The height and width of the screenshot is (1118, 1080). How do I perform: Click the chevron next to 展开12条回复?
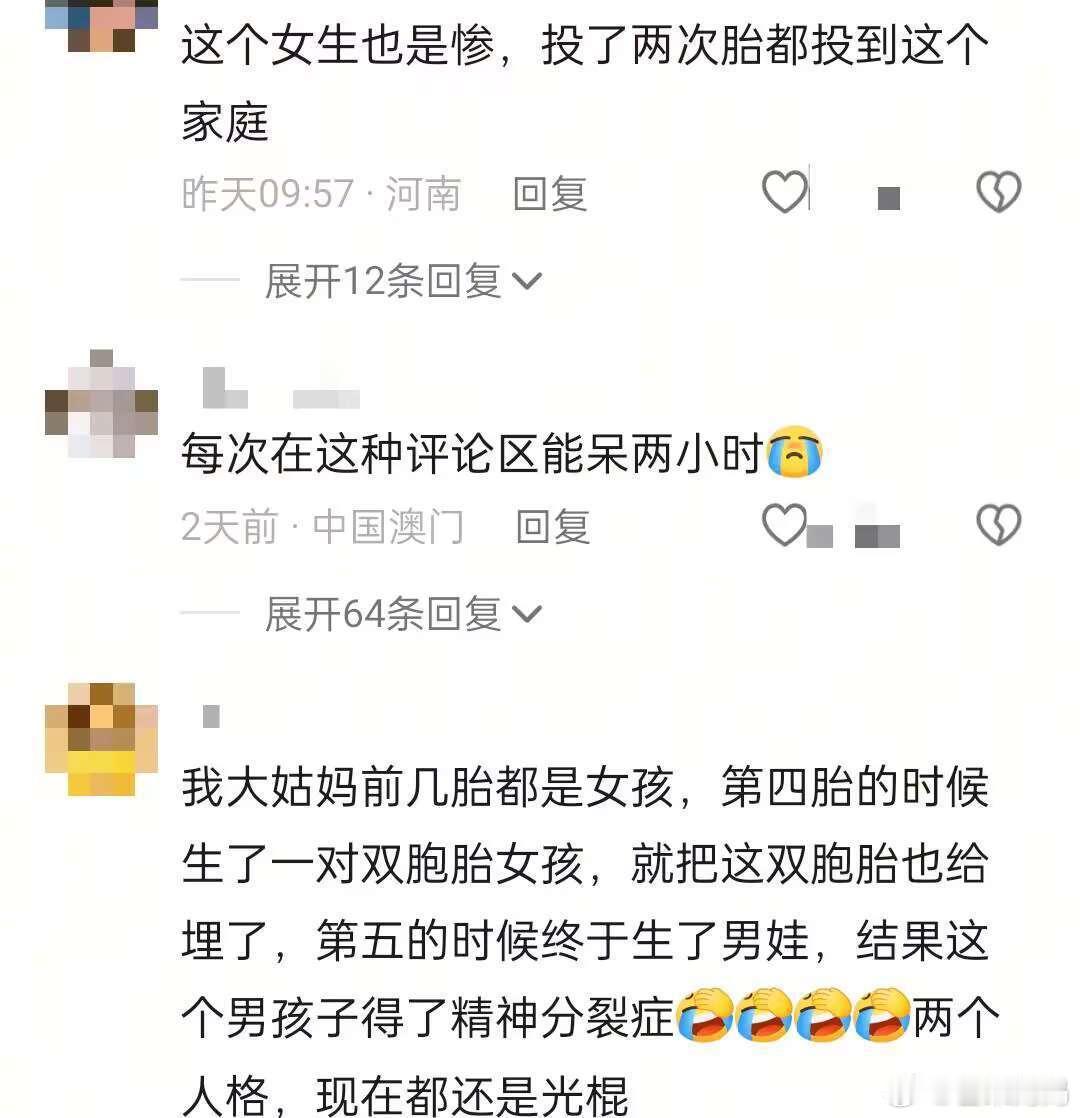(x=528, y=282)
